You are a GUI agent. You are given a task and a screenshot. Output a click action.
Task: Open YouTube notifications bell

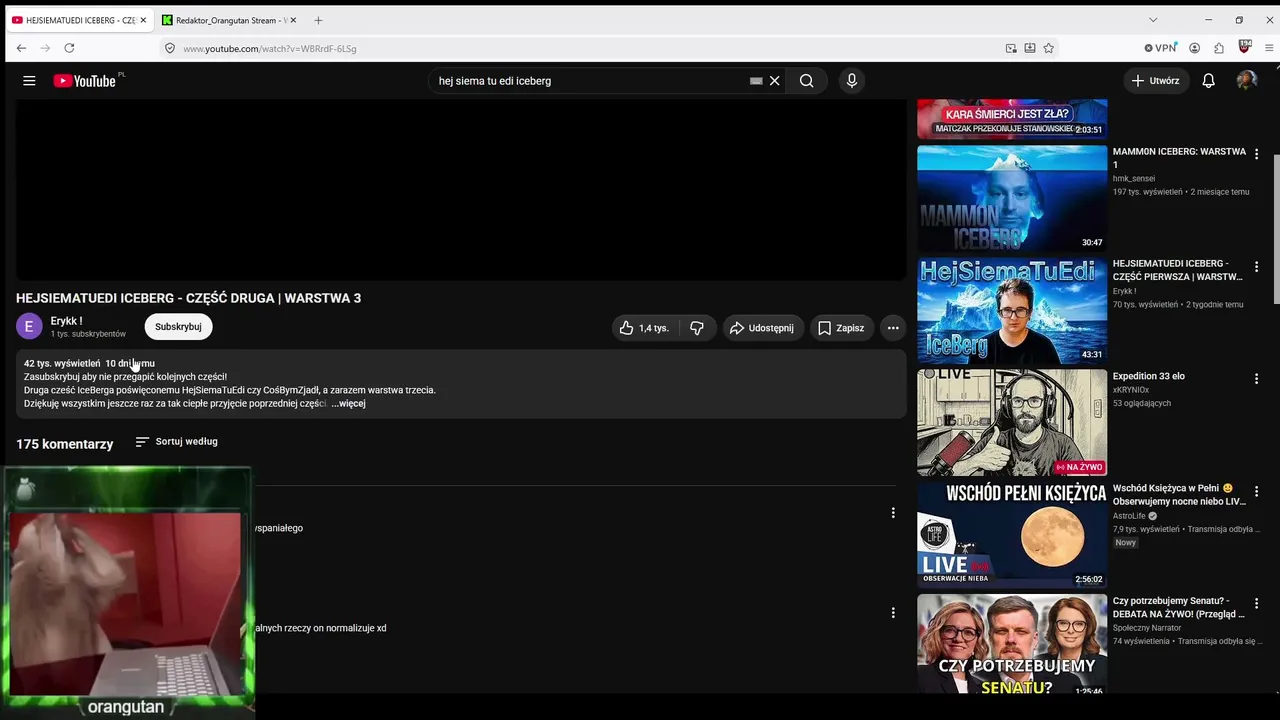point(1208,81)
